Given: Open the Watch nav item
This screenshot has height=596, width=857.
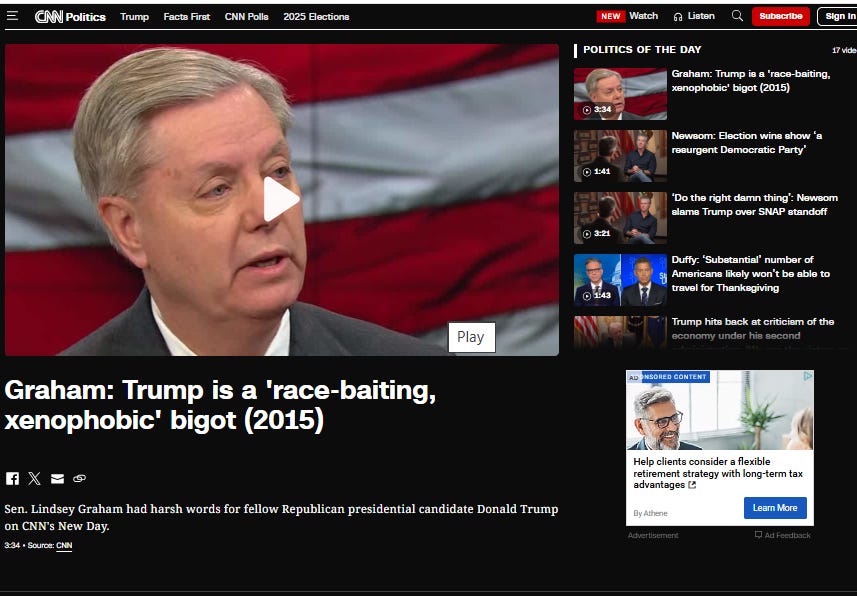Looking at the screenshot, I should [x=643, y=16].
